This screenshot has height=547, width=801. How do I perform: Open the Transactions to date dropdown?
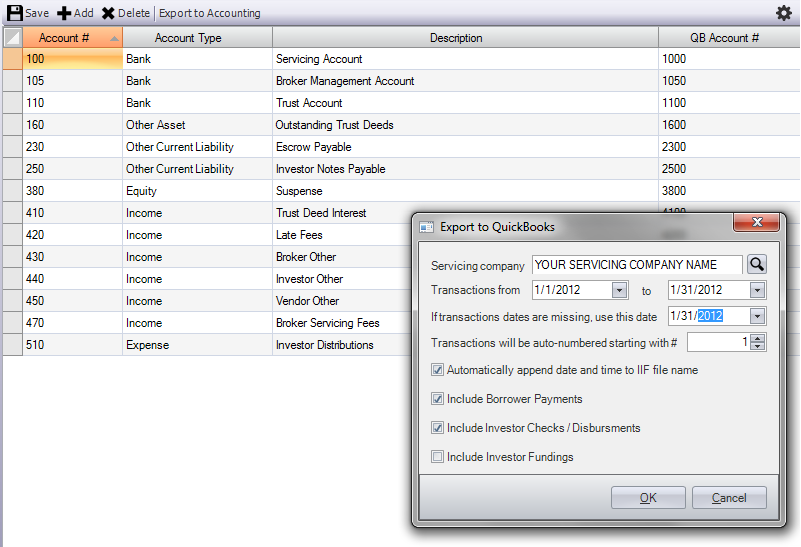point(758,290)
